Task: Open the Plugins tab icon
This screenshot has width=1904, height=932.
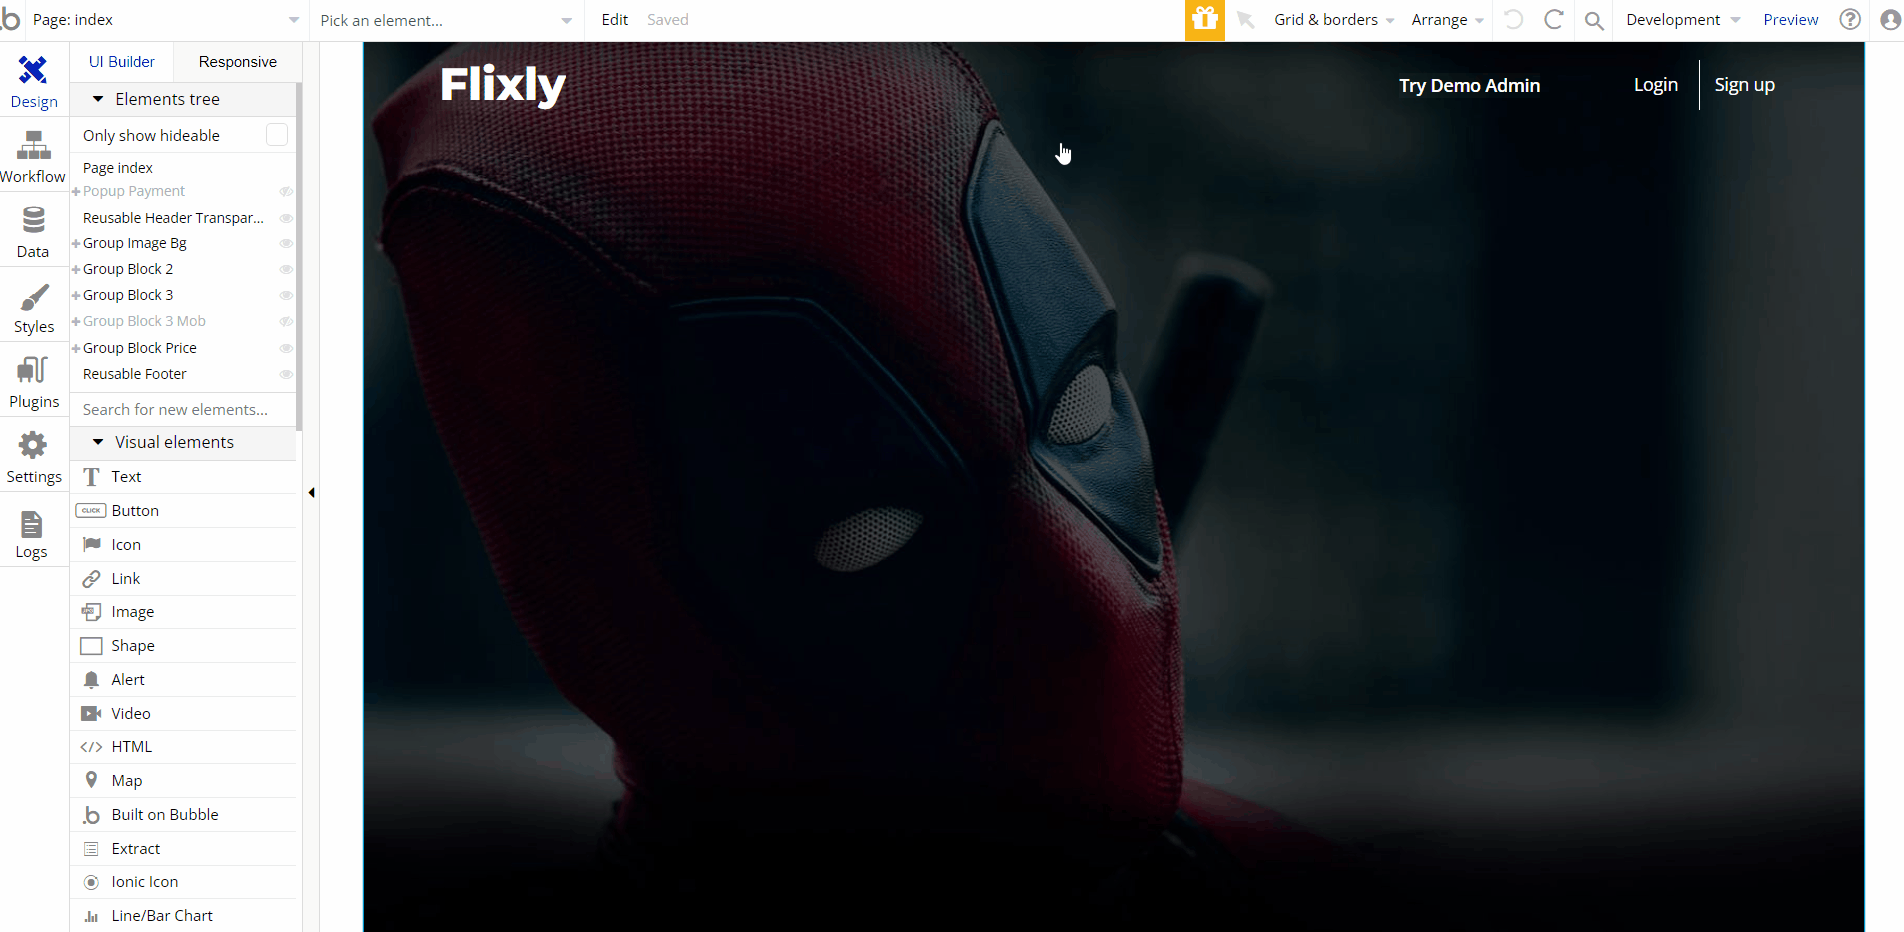Action: pos(33,370)
